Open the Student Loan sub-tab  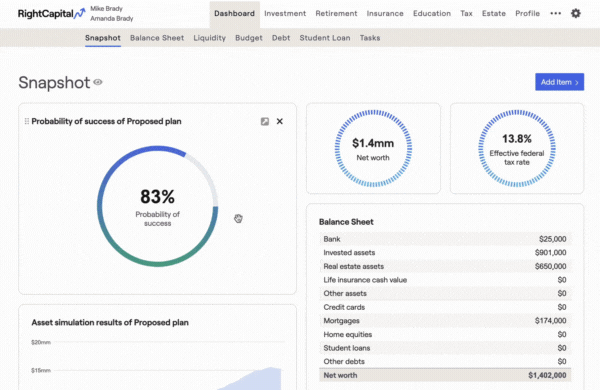click(325, 38)
